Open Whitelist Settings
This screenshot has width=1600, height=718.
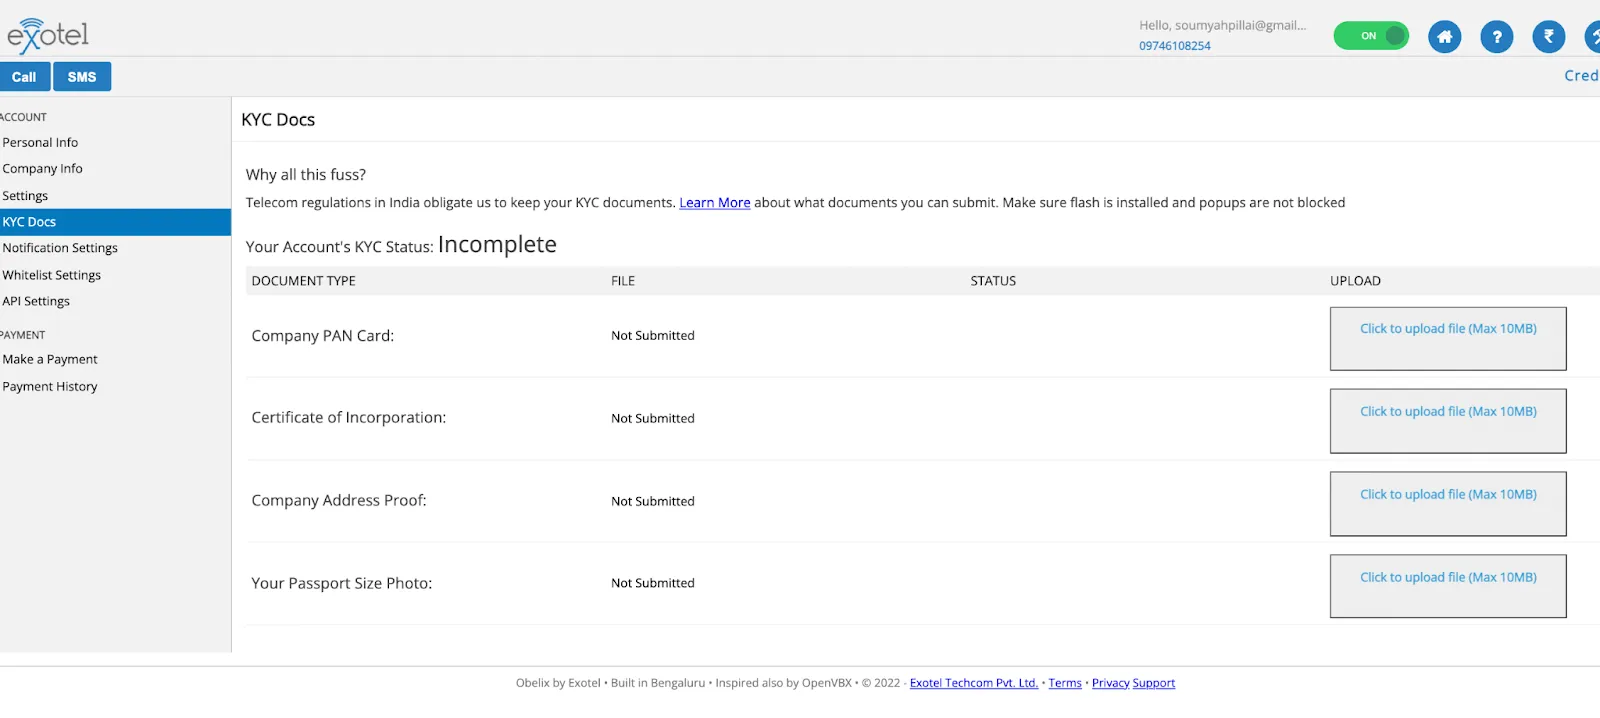point(52,275)
